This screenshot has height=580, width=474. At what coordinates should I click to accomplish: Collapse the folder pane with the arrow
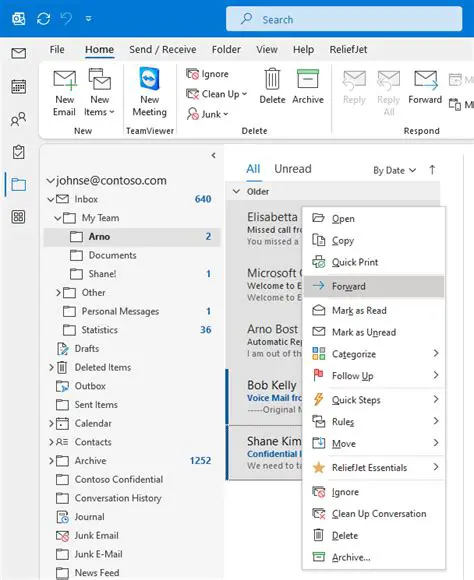pos(214,155)
